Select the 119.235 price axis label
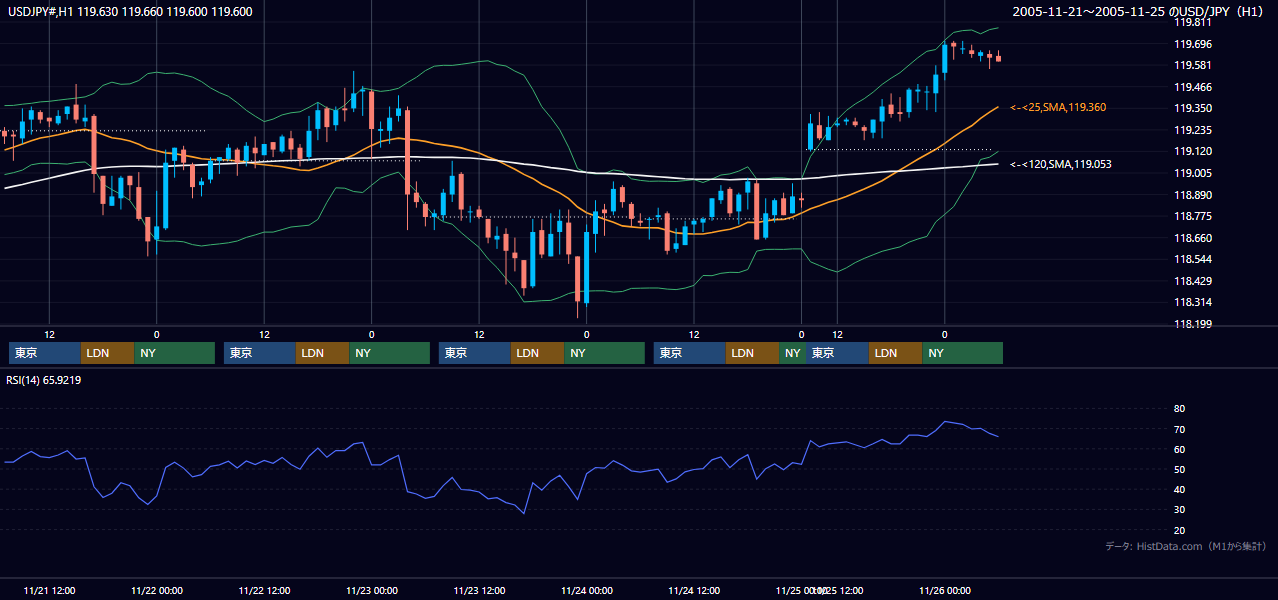Viewport: 1278px width, 600px height. 1192,130
